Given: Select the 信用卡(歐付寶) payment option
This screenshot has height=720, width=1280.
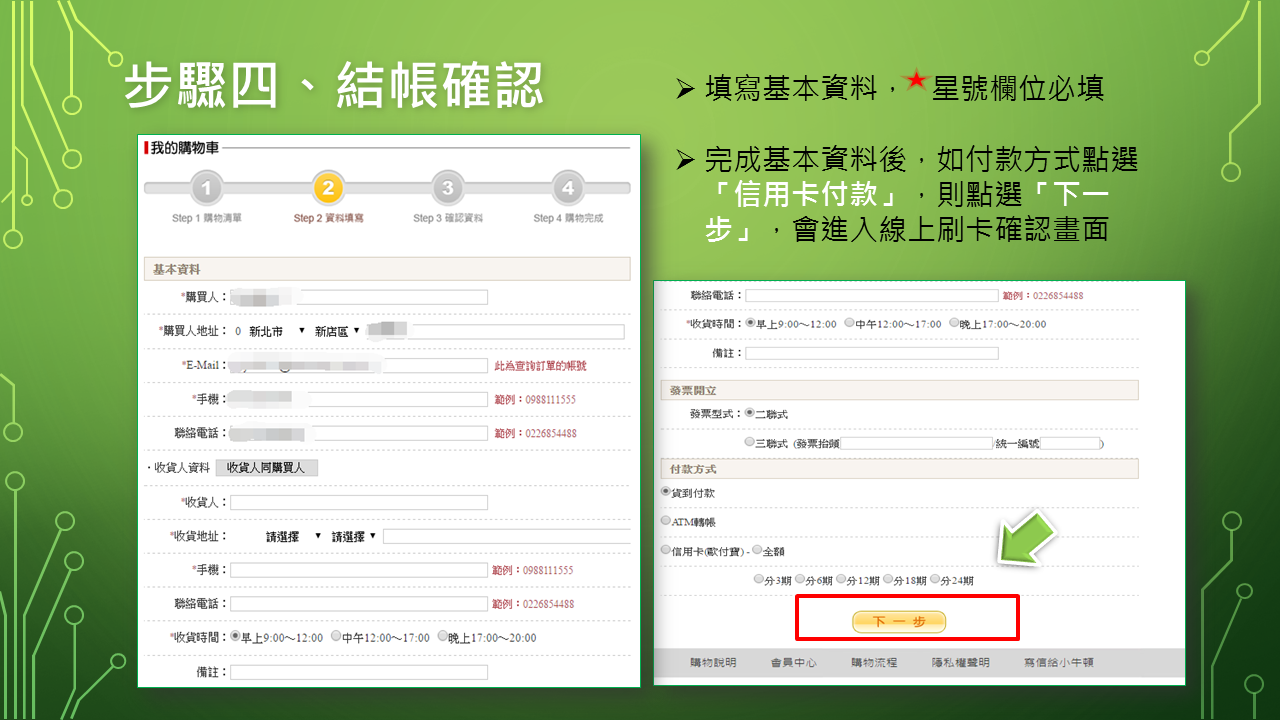Looking at the screenshot, I should pos(666,550).
